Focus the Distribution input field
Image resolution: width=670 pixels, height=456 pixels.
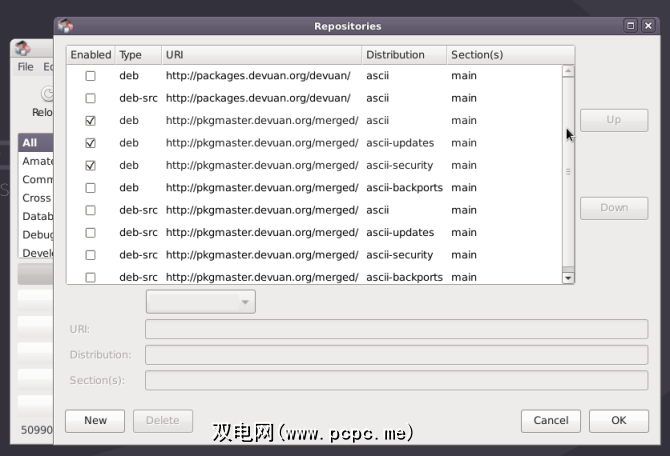coord(397,355)
